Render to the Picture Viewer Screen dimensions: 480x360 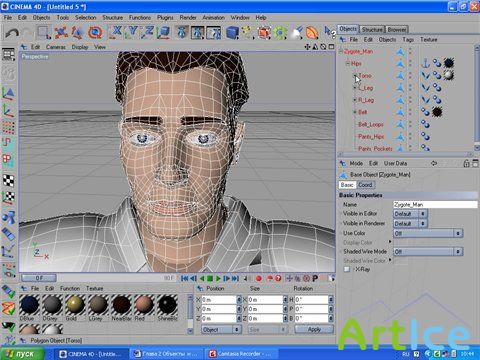coord(197,32)
